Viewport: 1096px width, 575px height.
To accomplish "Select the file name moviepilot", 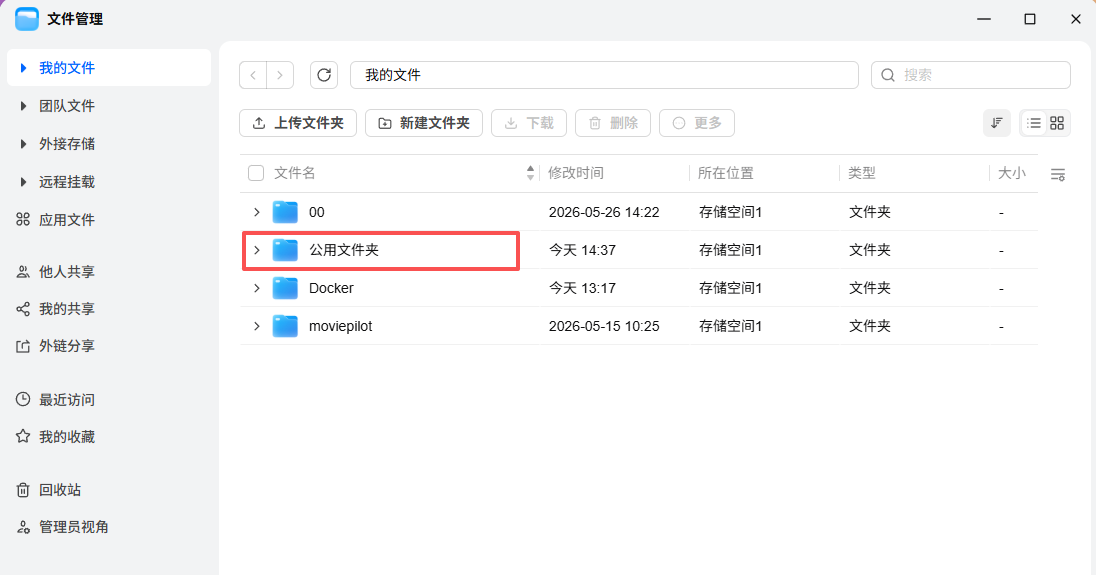I will point(340,326).
